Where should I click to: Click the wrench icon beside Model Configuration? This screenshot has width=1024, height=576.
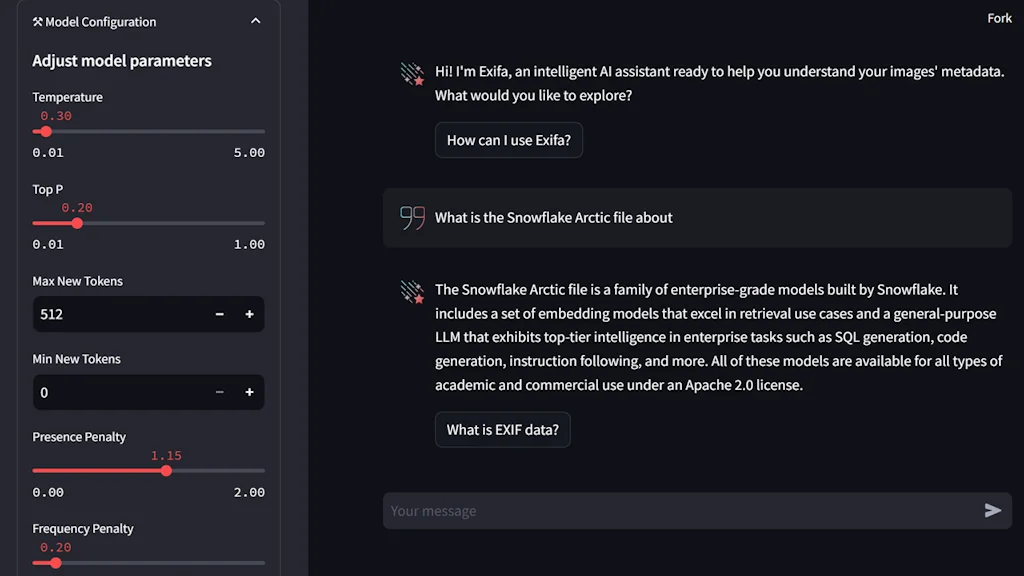tap(40, 21)
